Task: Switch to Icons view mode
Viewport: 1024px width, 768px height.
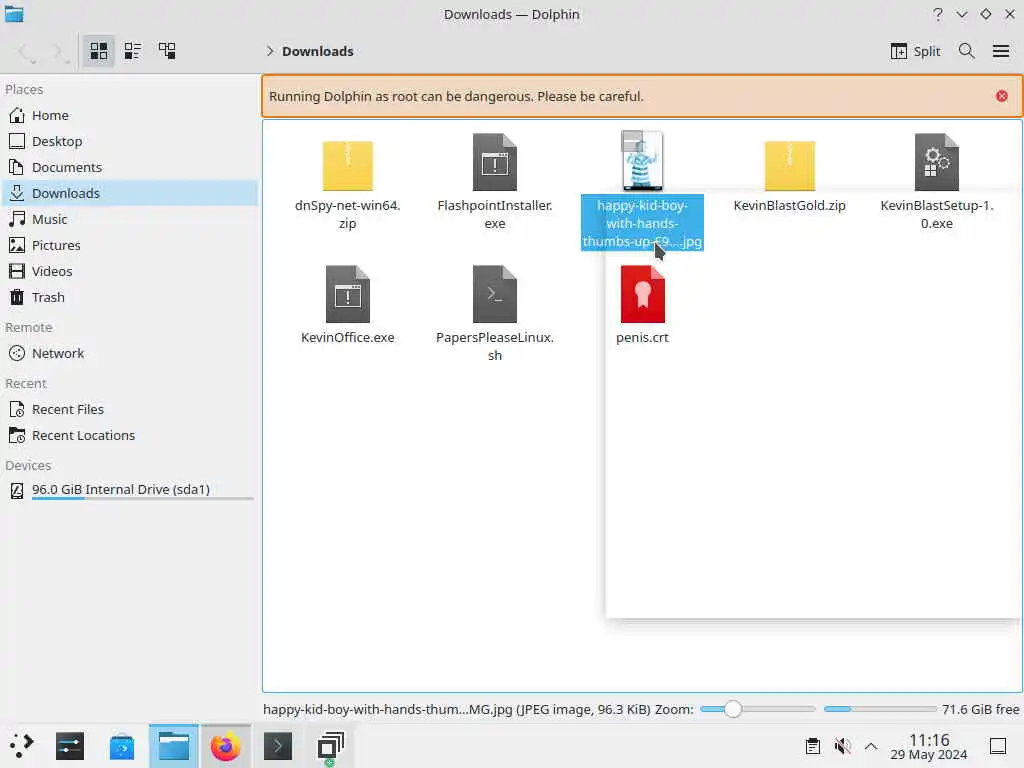Action: (99, 51)
